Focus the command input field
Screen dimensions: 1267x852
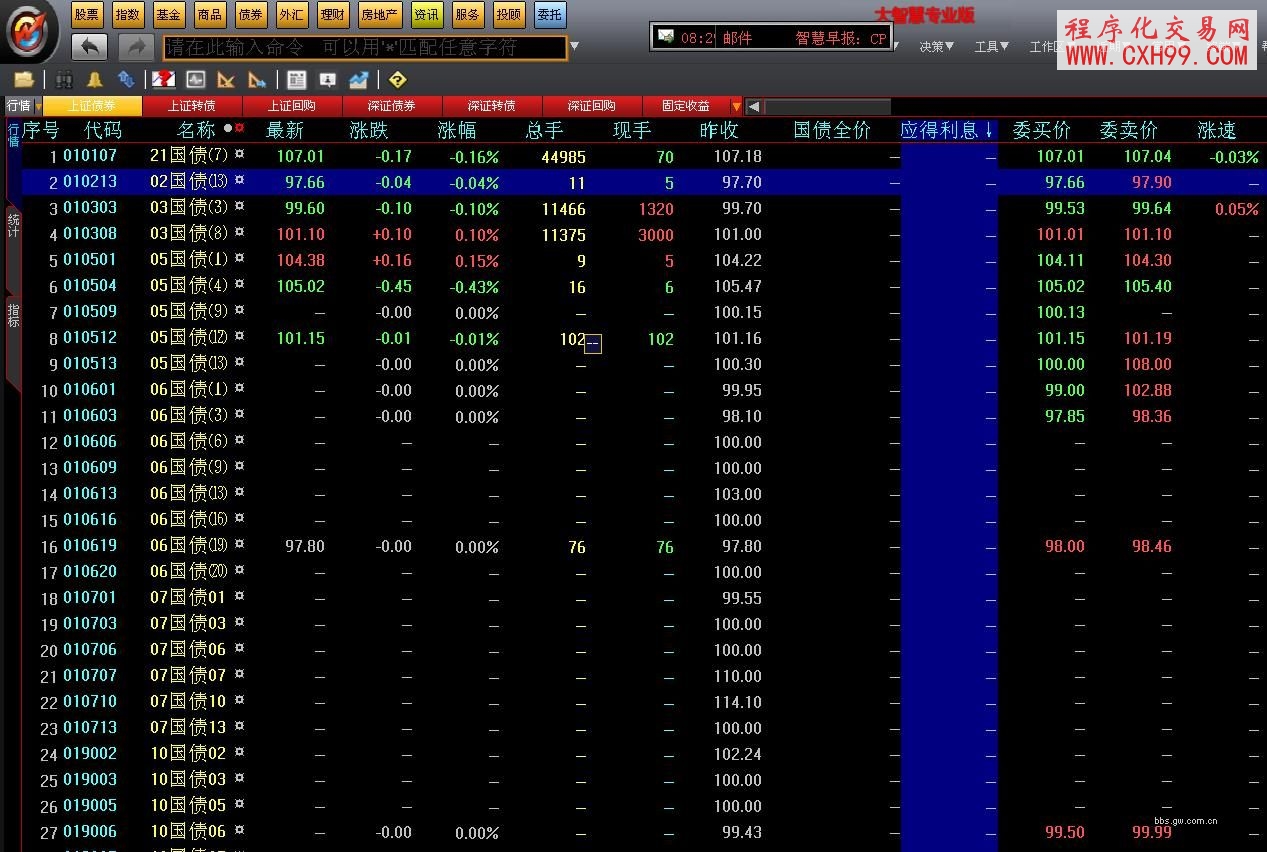coord(365,47)
